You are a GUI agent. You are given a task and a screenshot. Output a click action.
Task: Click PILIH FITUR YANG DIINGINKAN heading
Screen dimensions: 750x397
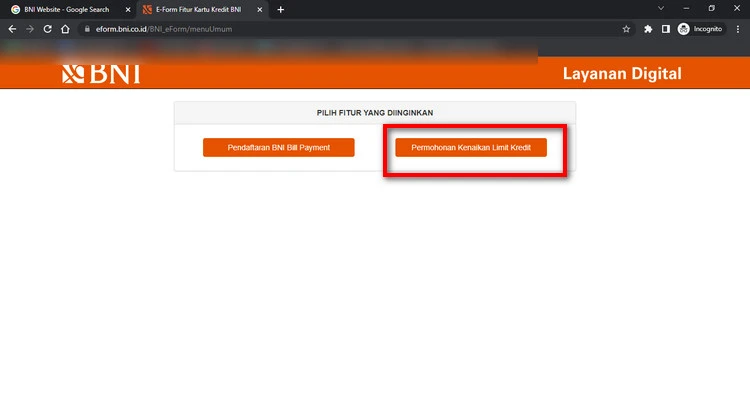(x=375, y=113)
